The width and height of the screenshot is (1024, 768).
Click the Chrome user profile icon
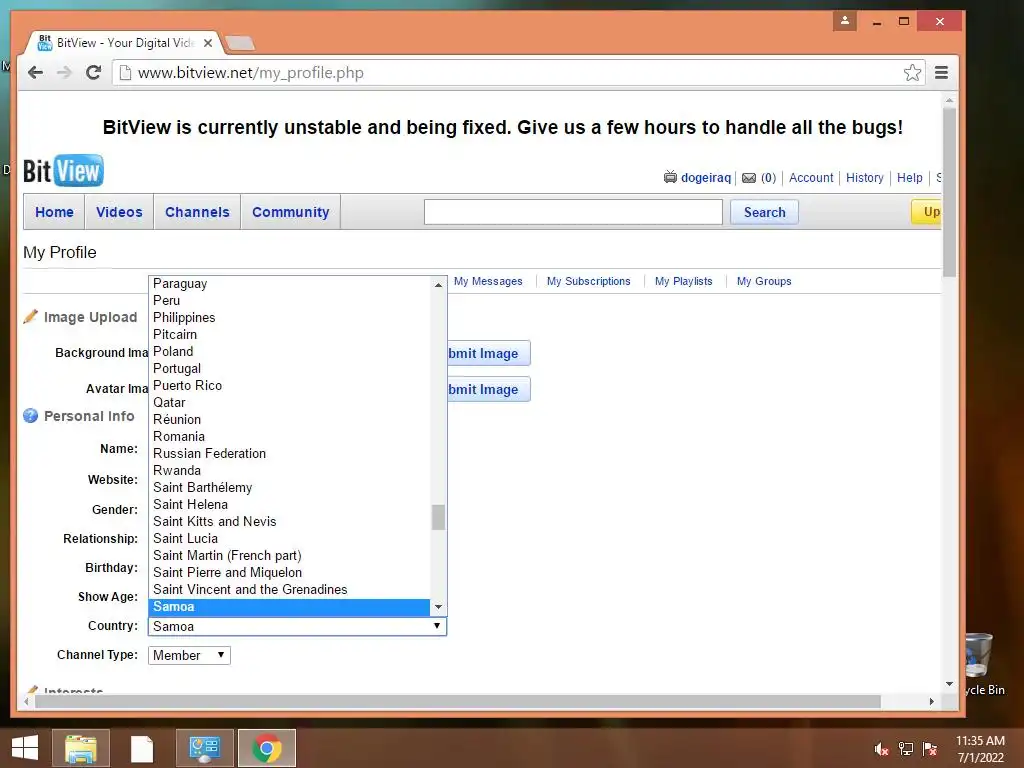coord(844,21)
